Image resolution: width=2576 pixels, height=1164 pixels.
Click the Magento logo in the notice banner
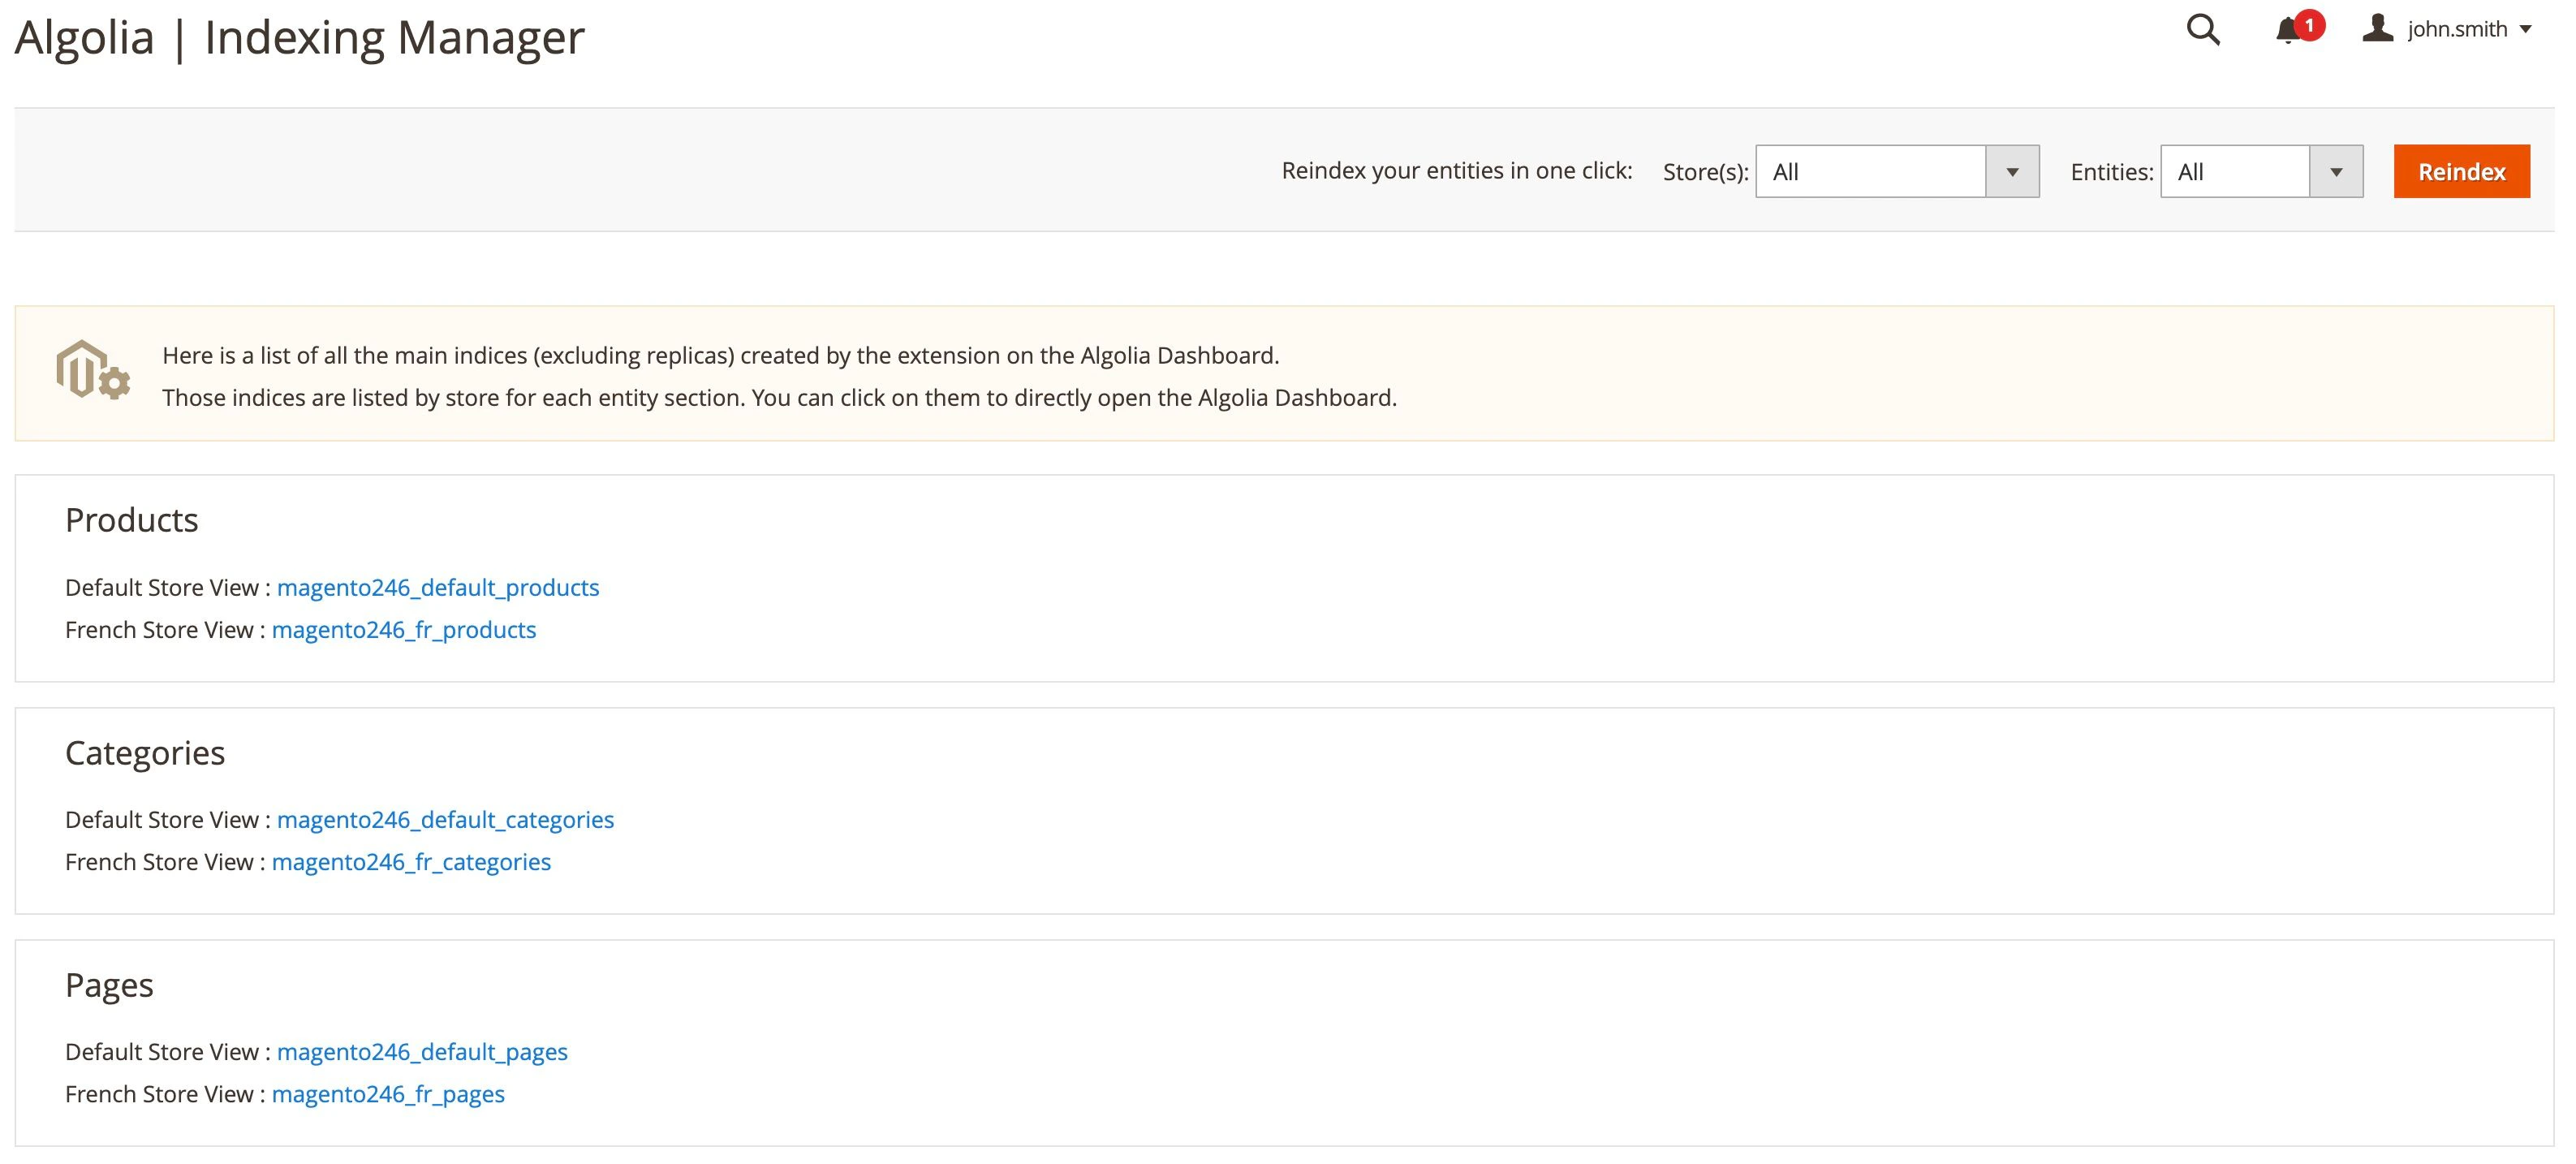point(92,373)
